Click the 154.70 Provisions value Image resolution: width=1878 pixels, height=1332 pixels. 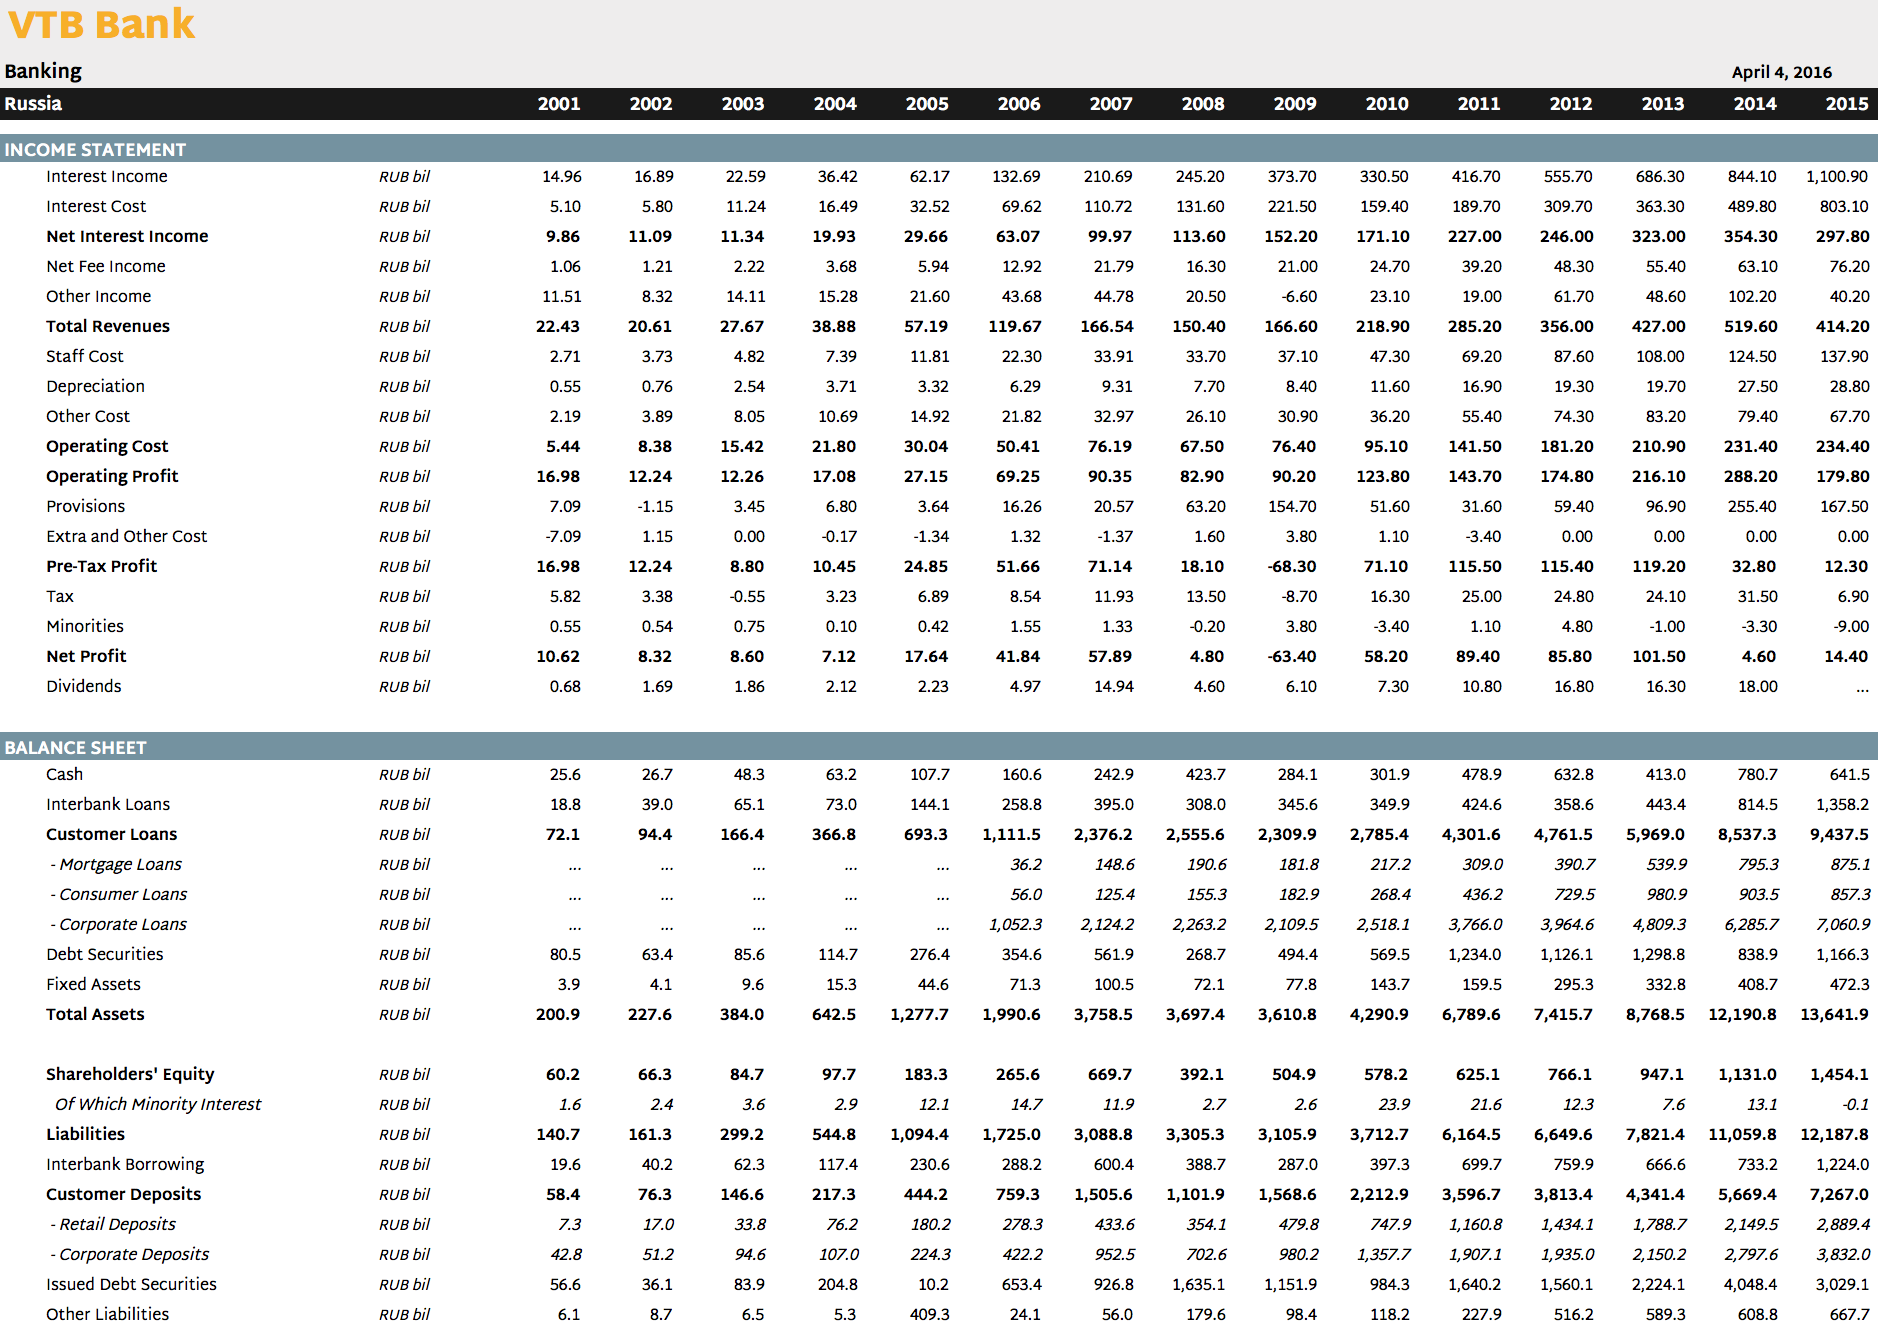(1292, 506)
